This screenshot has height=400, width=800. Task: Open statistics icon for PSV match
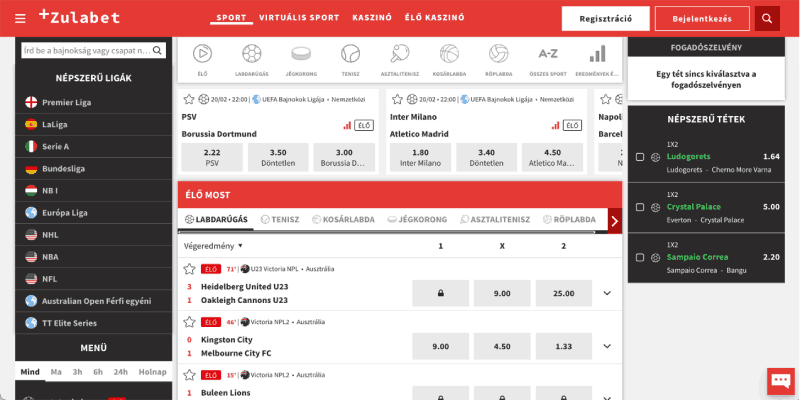[347, 126]
